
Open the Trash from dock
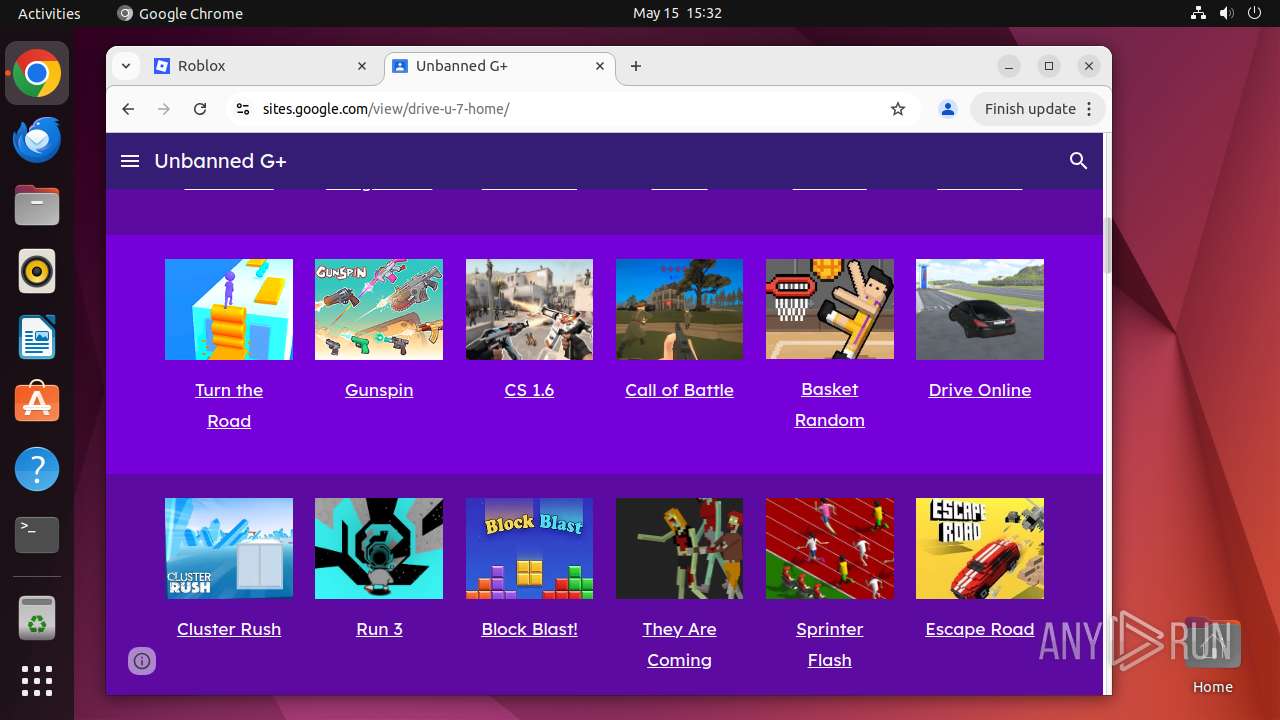[x=37, y=618]
